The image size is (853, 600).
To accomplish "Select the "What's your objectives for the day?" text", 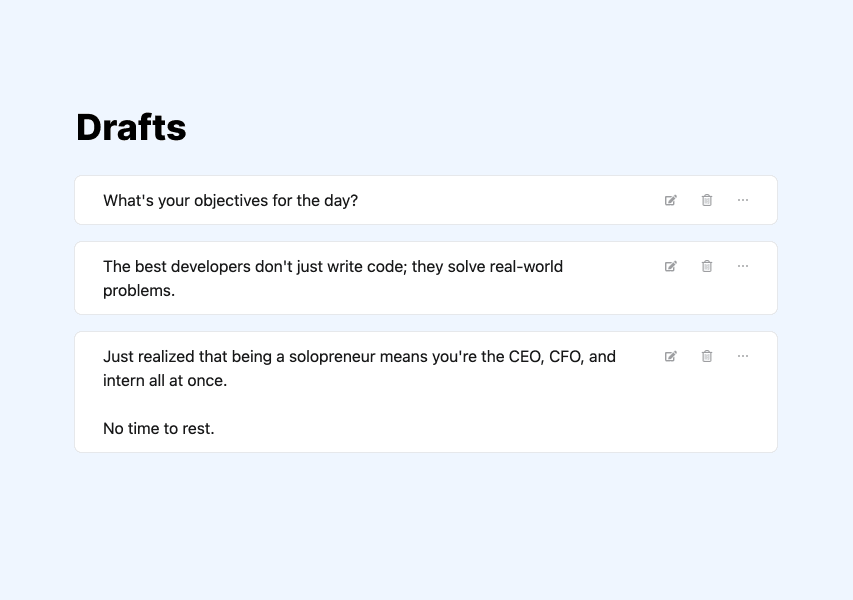I will point(230,200).
